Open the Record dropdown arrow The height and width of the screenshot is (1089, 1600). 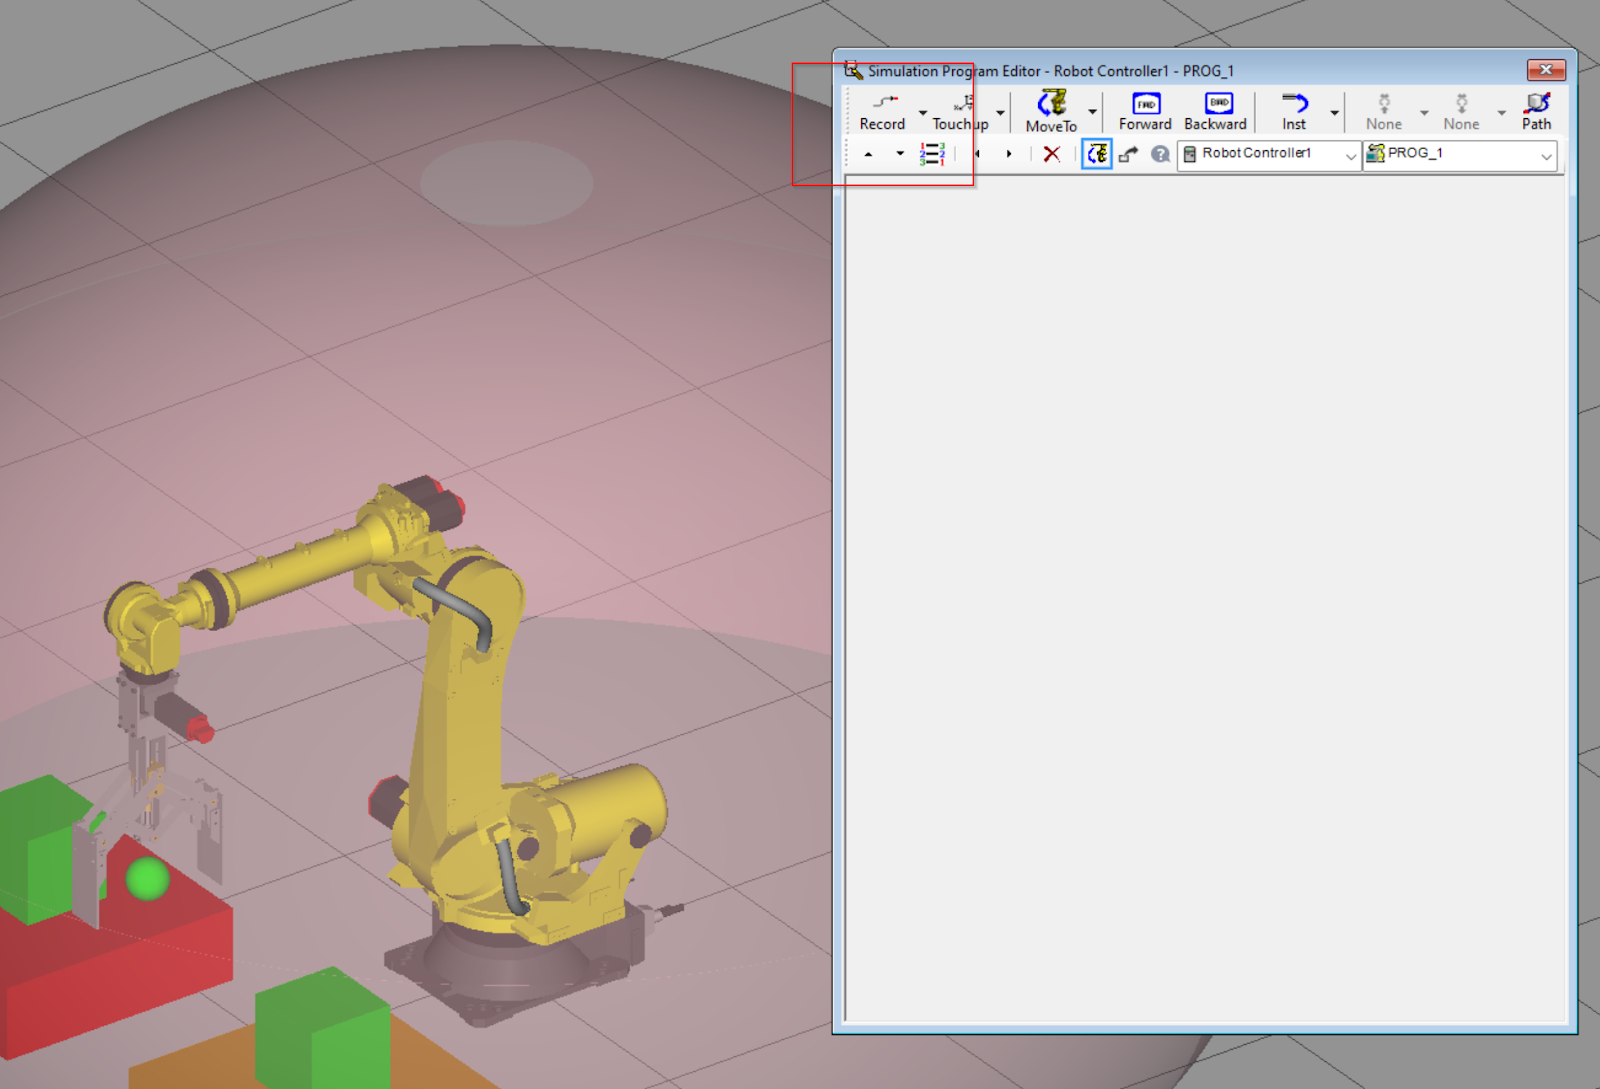point(922,113)
